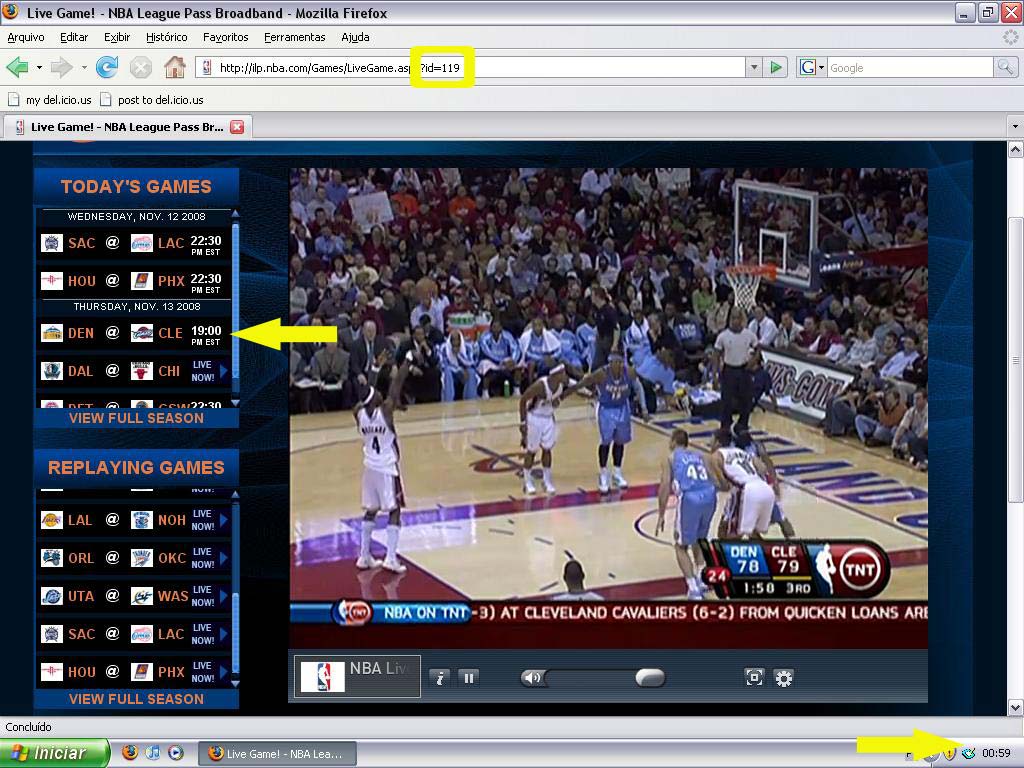This screenshot has width=1024, height=768.
Task: Click the page scroll down arrow
Action: click(x=1016, y=707)
